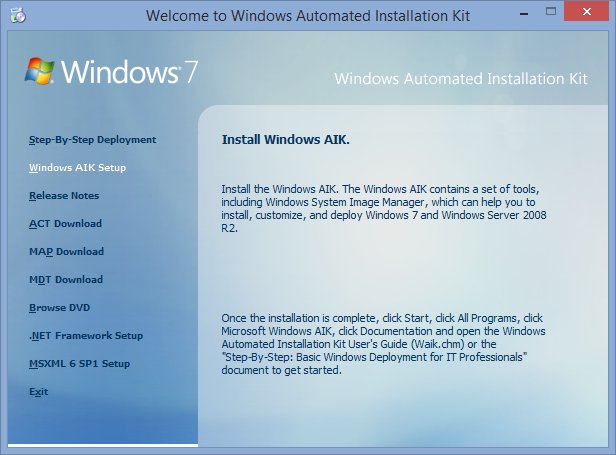This screenshot has width=616, height=455.
Task: Launch Windows AIK Setup
Action: (77, 168)
